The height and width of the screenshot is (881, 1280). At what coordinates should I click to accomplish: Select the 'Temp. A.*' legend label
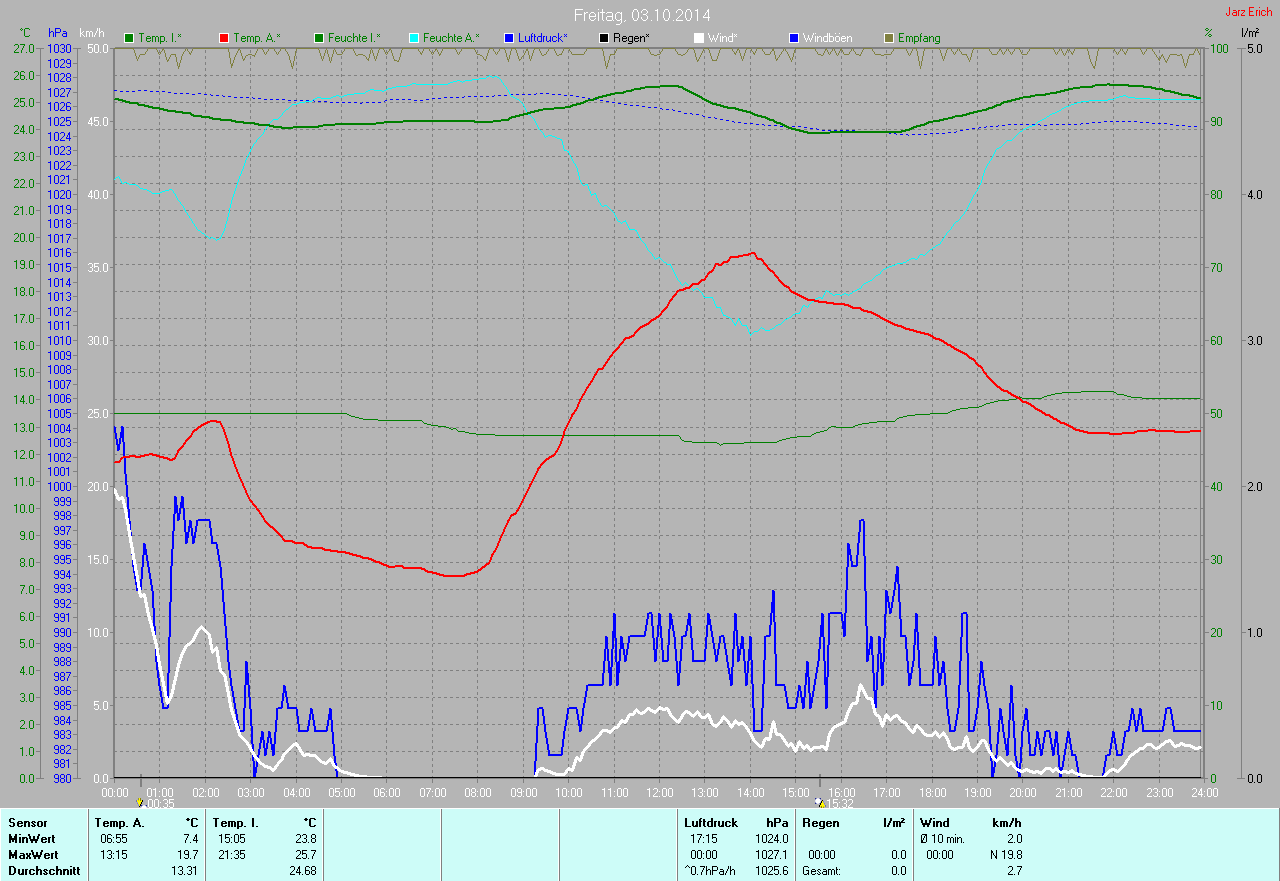pos(257,38)
